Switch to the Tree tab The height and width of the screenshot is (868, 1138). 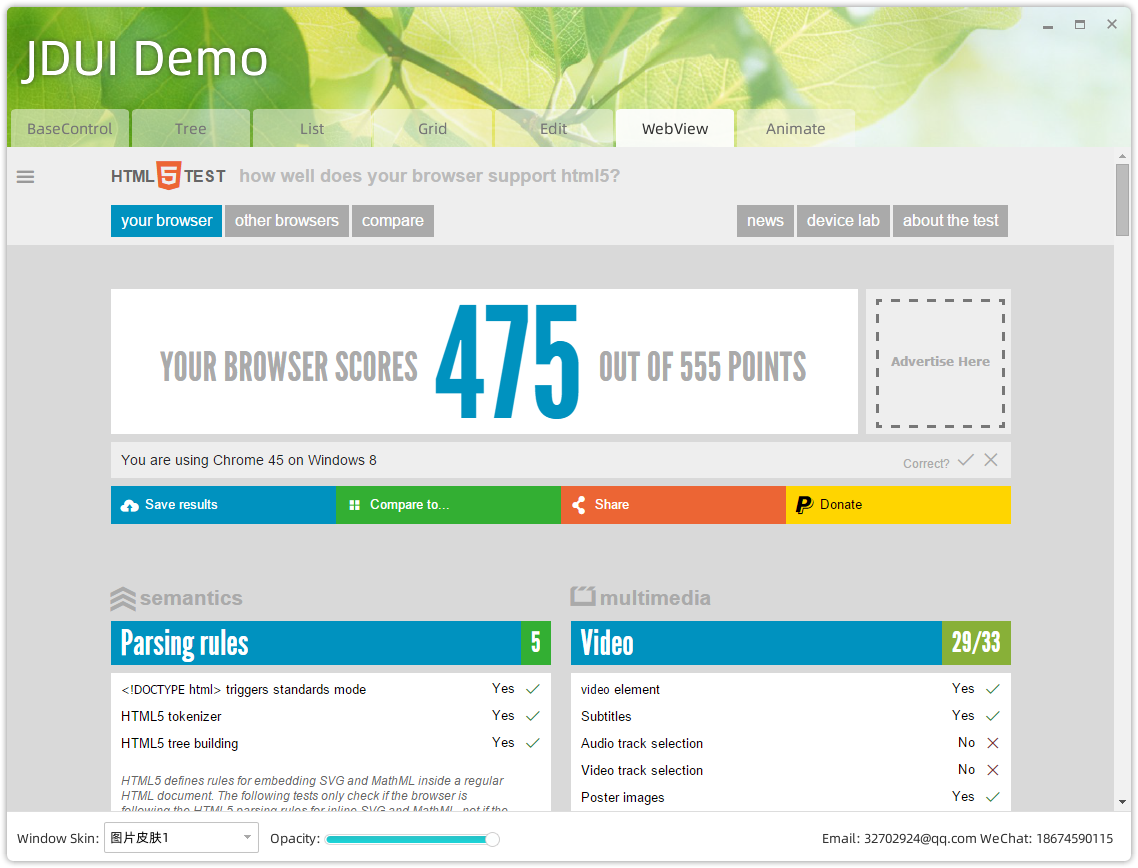coord(191,128)
